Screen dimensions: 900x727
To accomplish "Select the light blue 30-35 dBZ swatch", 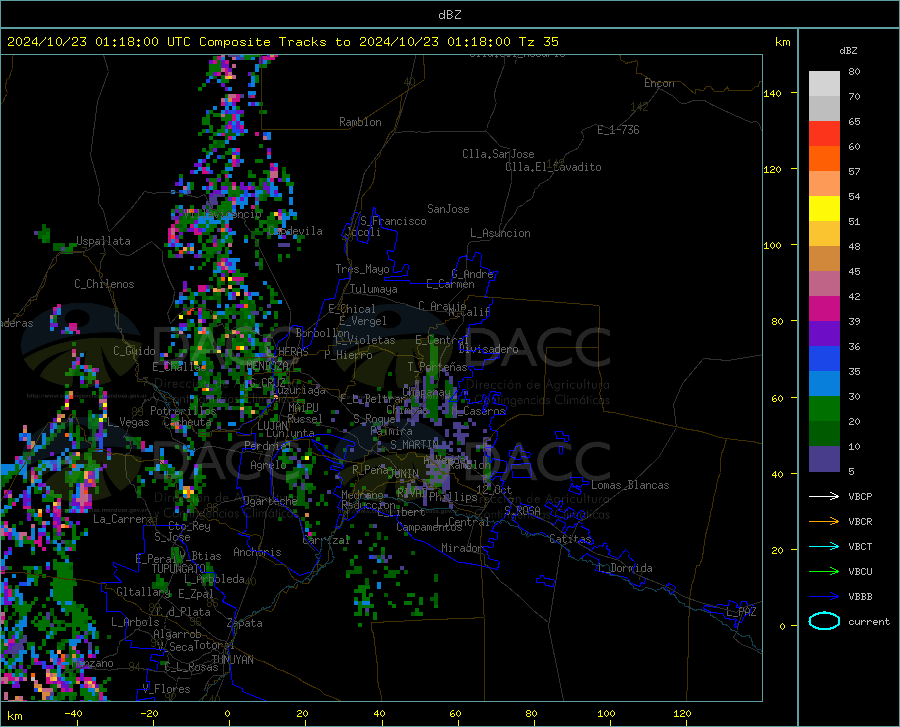I will click(x=824, y=384).
